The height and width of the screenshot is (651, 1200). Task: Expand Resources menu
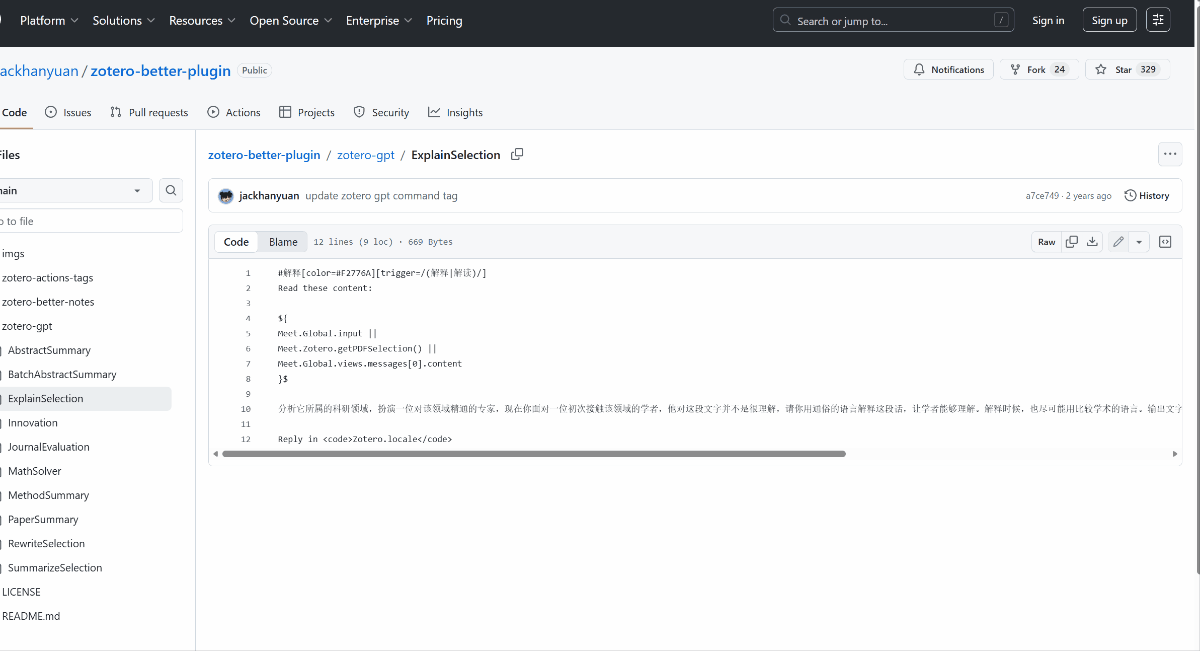tap(202, 20)
